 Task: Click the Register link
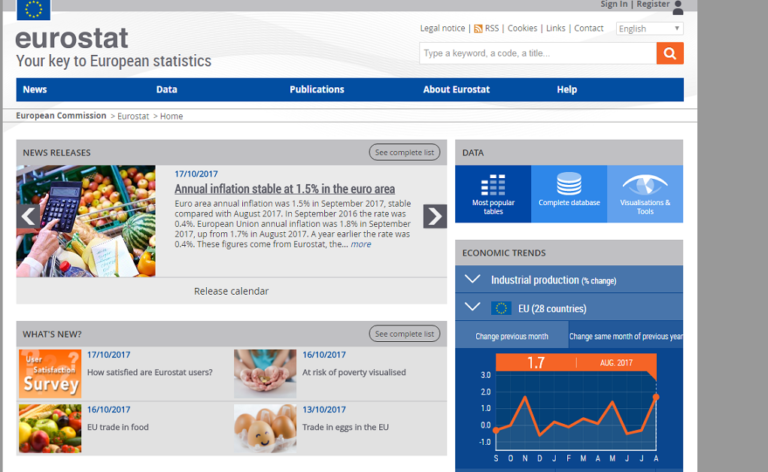[x=652, y=4]
